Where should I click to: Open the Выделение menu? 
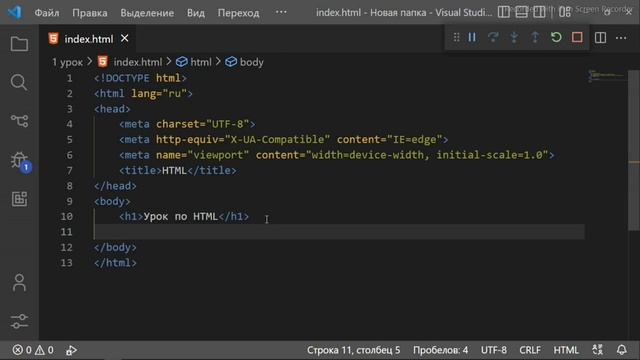coord(147,13)
